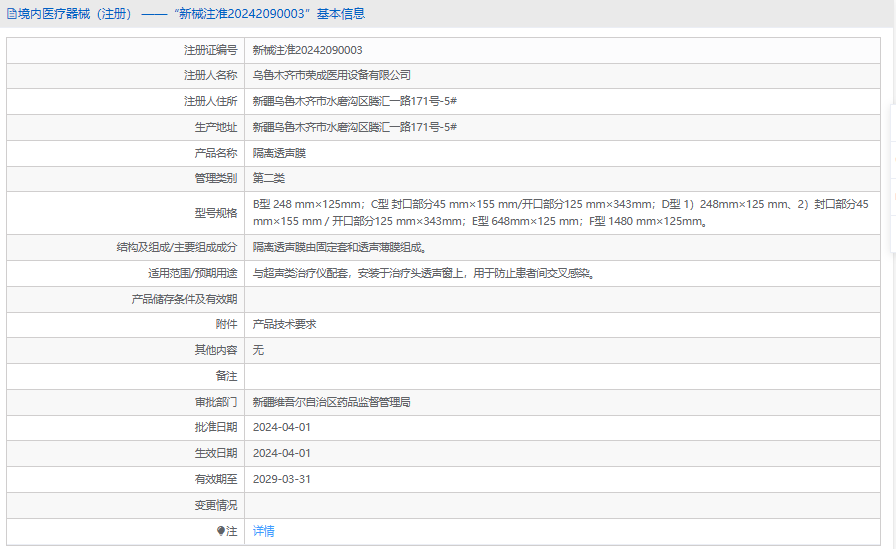Click the composition text 隔离透声膜由固定套和透声薄膜组成
896x549 pixels.
(340, 247)
